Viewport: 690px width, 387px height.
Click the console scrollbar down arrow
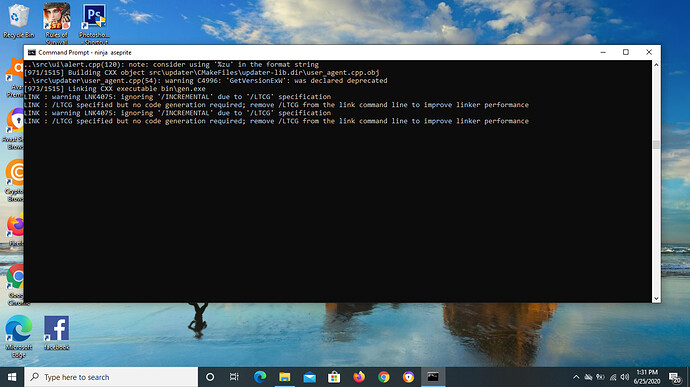pyautogui.click(x=656, y=298)
